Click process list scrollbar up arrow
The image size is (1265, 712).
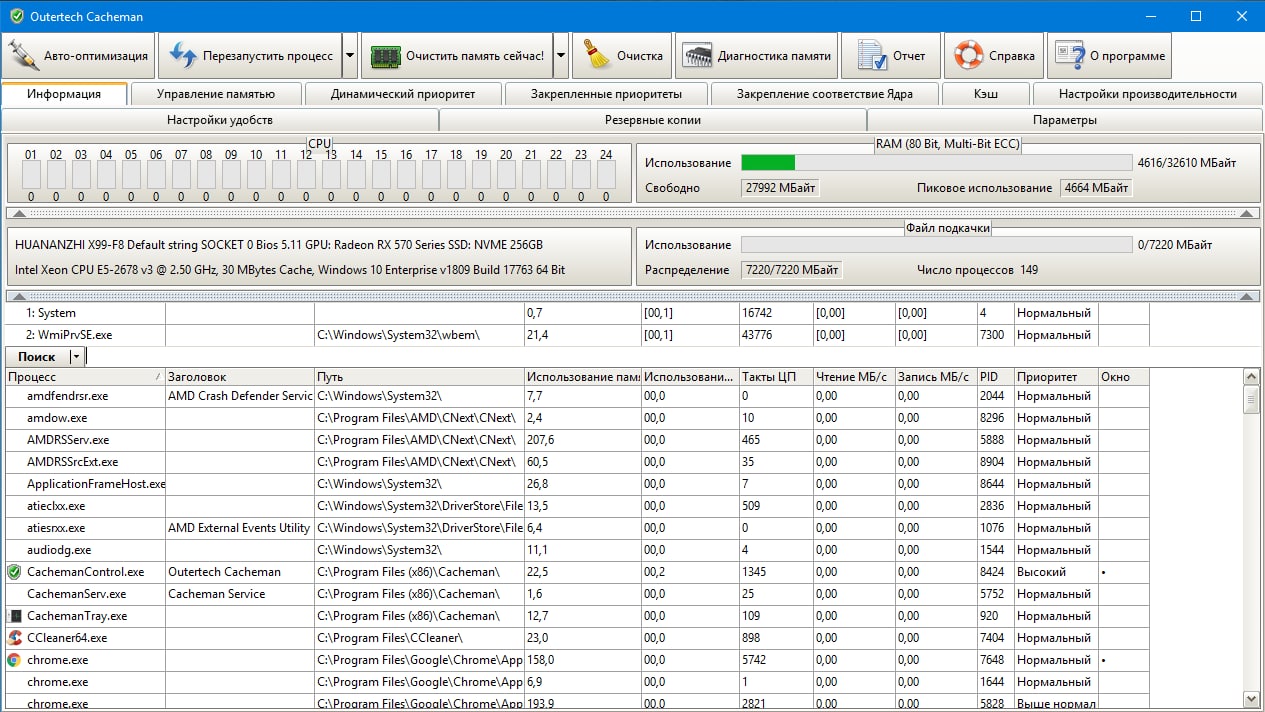(x=1251, y=377)
